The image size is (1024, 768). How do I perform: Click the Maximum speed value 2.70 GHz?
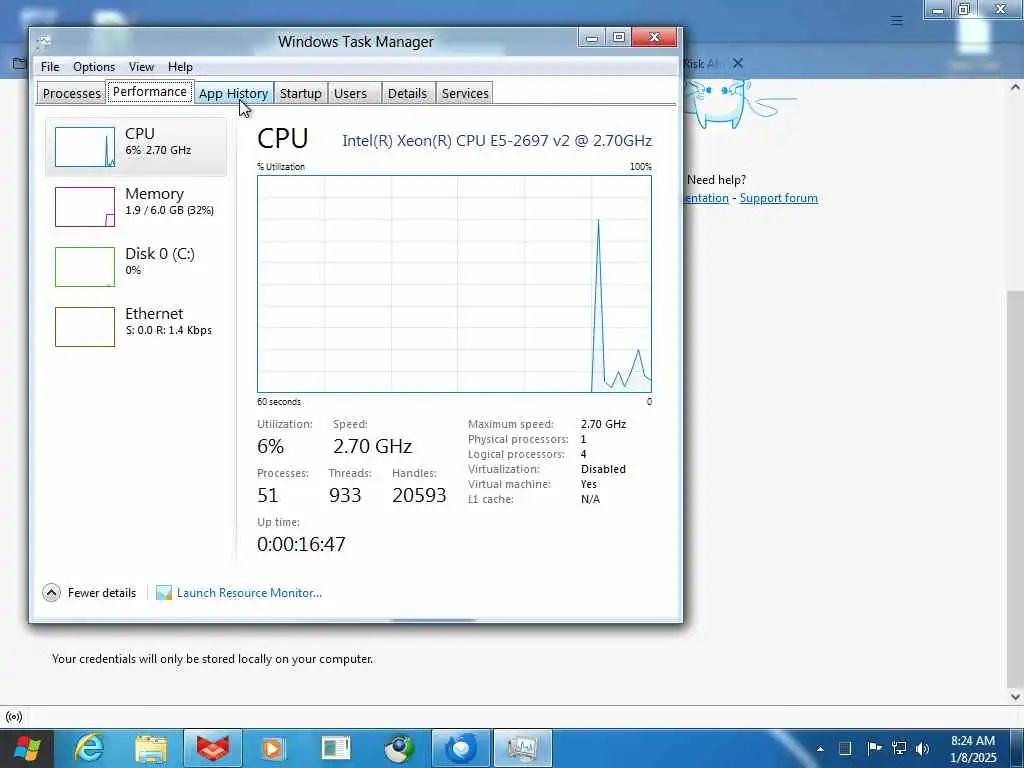603,424
